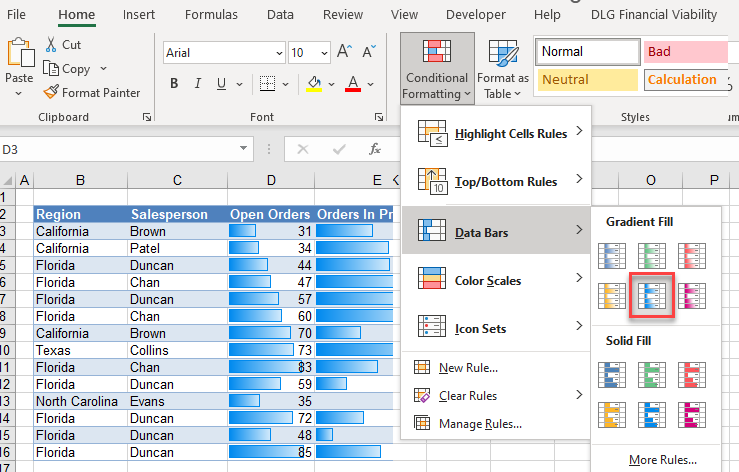Select the purple solid fill data bar

(x=691, y=413)
